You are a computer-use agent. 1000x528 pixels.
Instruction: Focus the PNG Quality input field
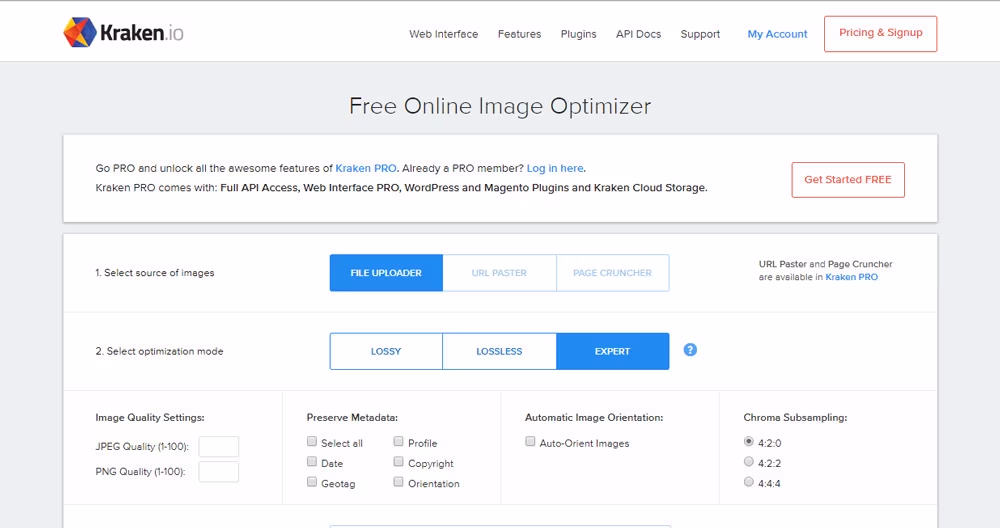[219, 472]
